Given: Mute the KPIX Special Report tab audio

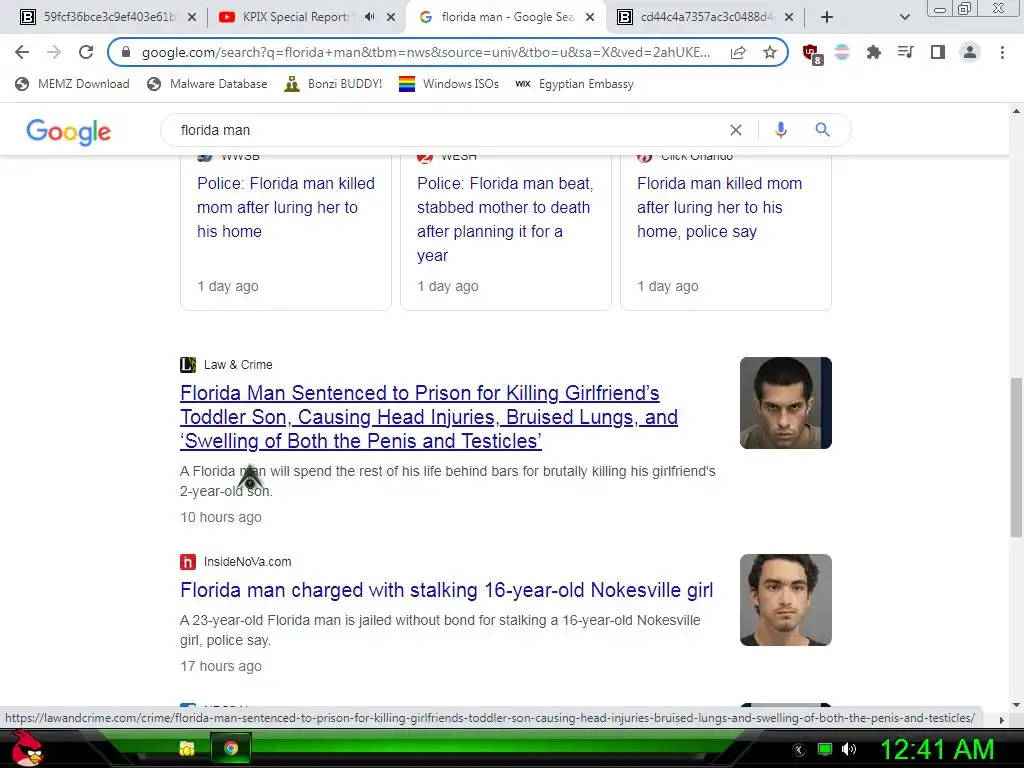Looking at the screenshot, I should [370, 17].
